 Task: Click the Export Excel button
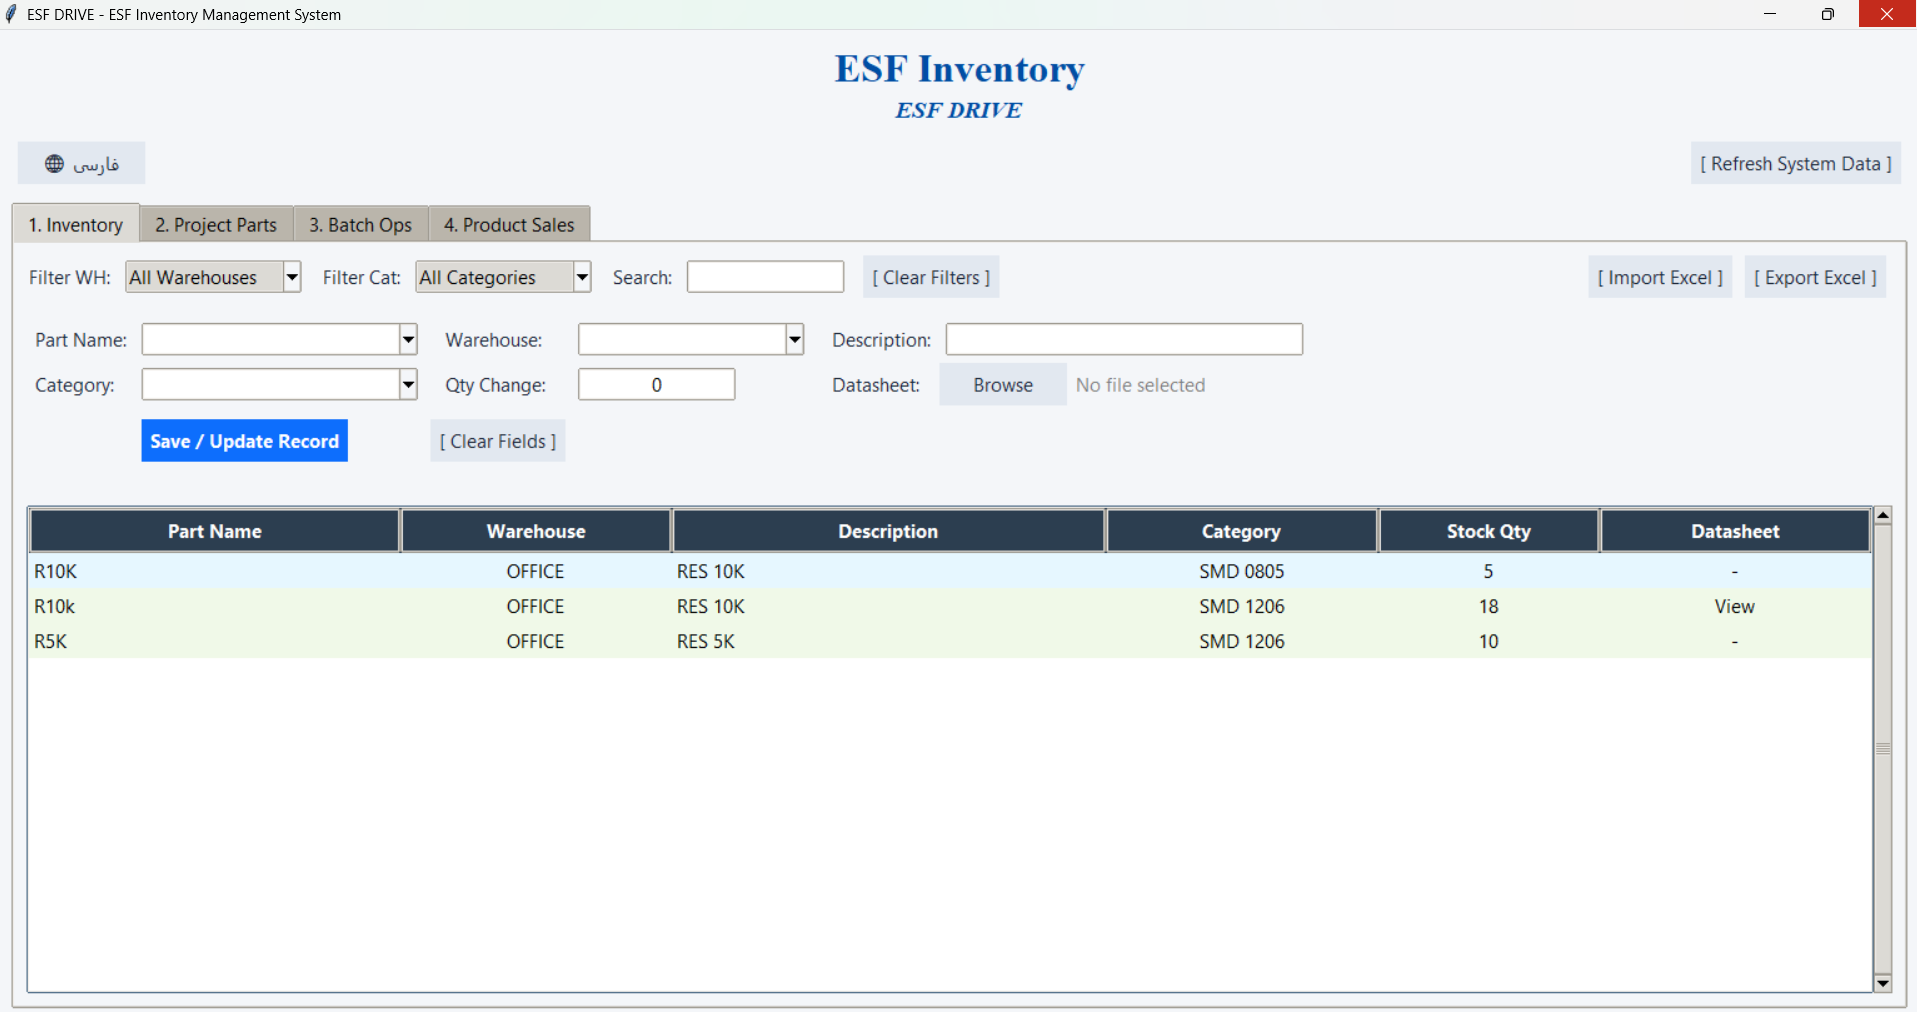tap(1815, 277)
